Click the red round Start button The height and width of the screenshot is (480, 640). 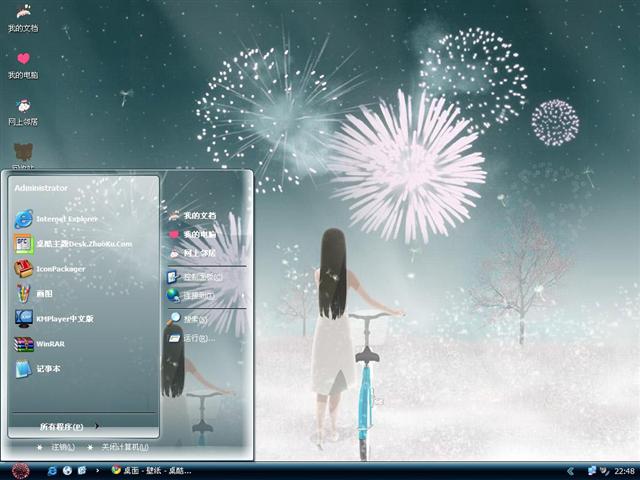point(20,471)
